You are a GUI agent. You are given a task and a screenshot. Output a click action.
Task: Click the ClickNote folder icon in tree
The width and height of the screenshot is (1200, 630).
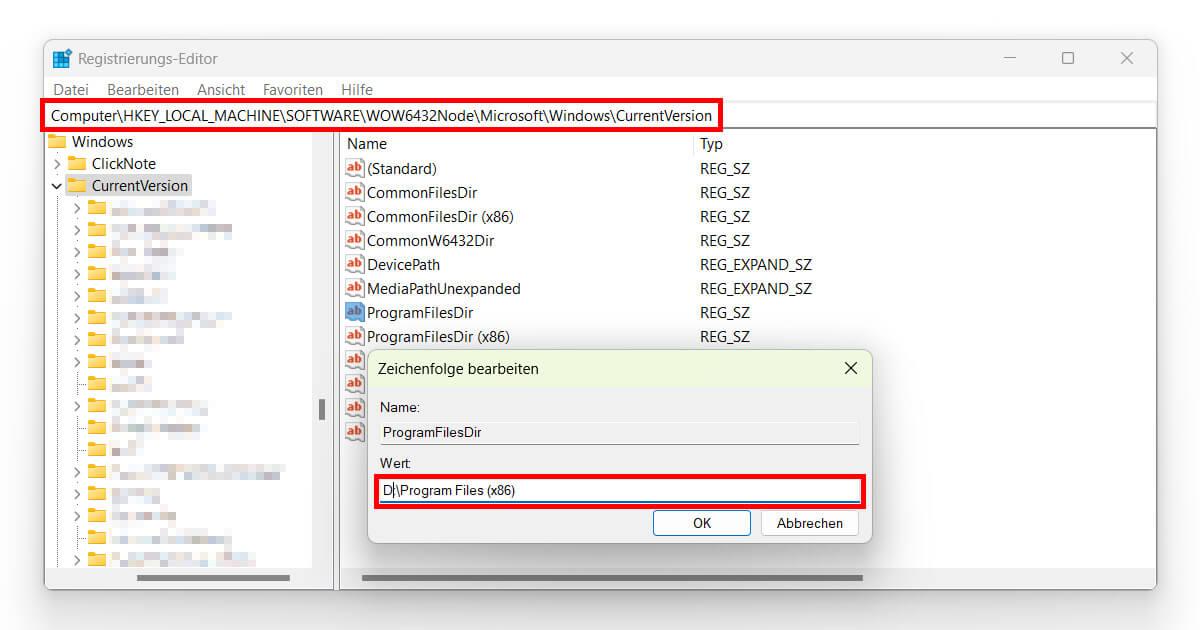pyautogui.click(x=77, y=163)
